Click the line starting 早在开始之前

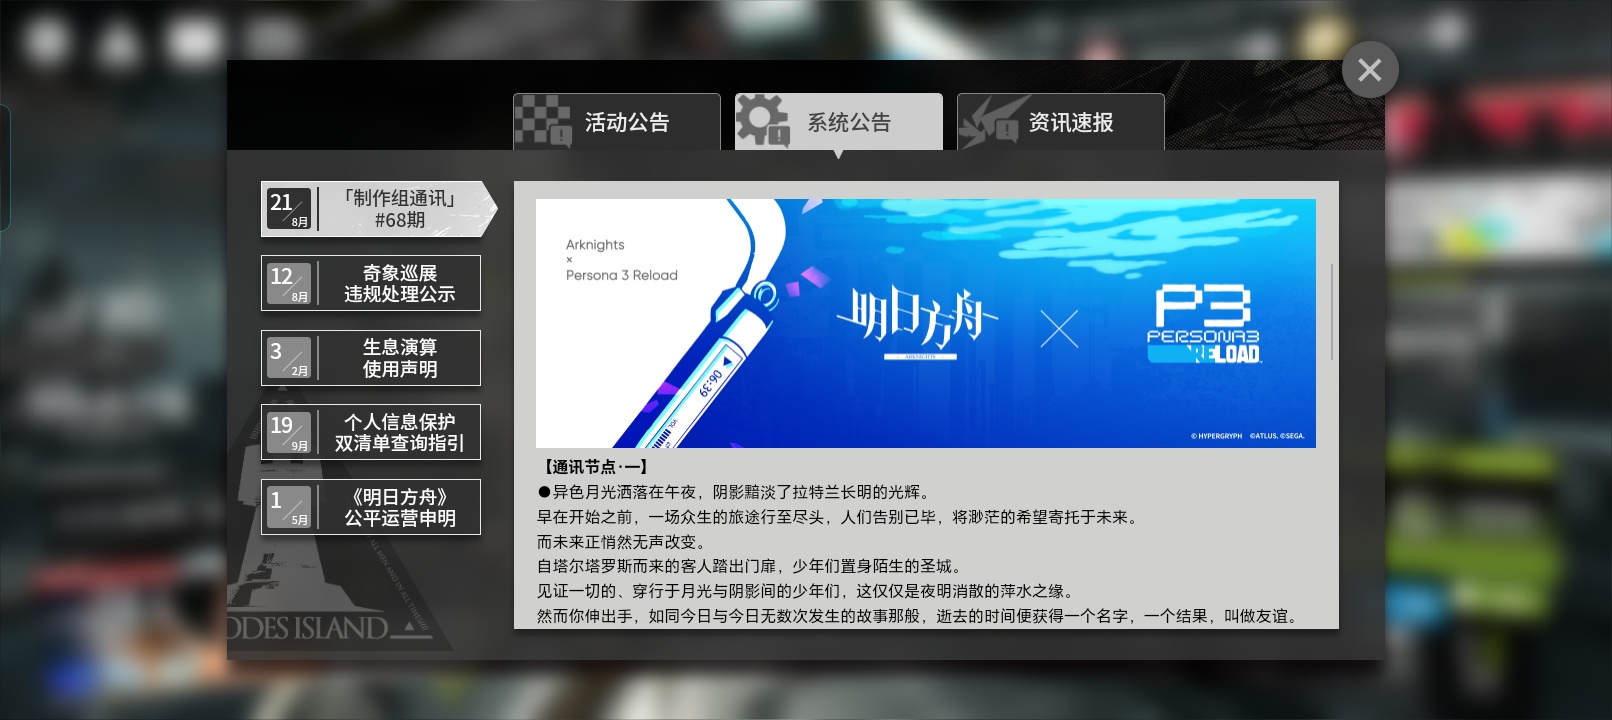click(838, 517)
